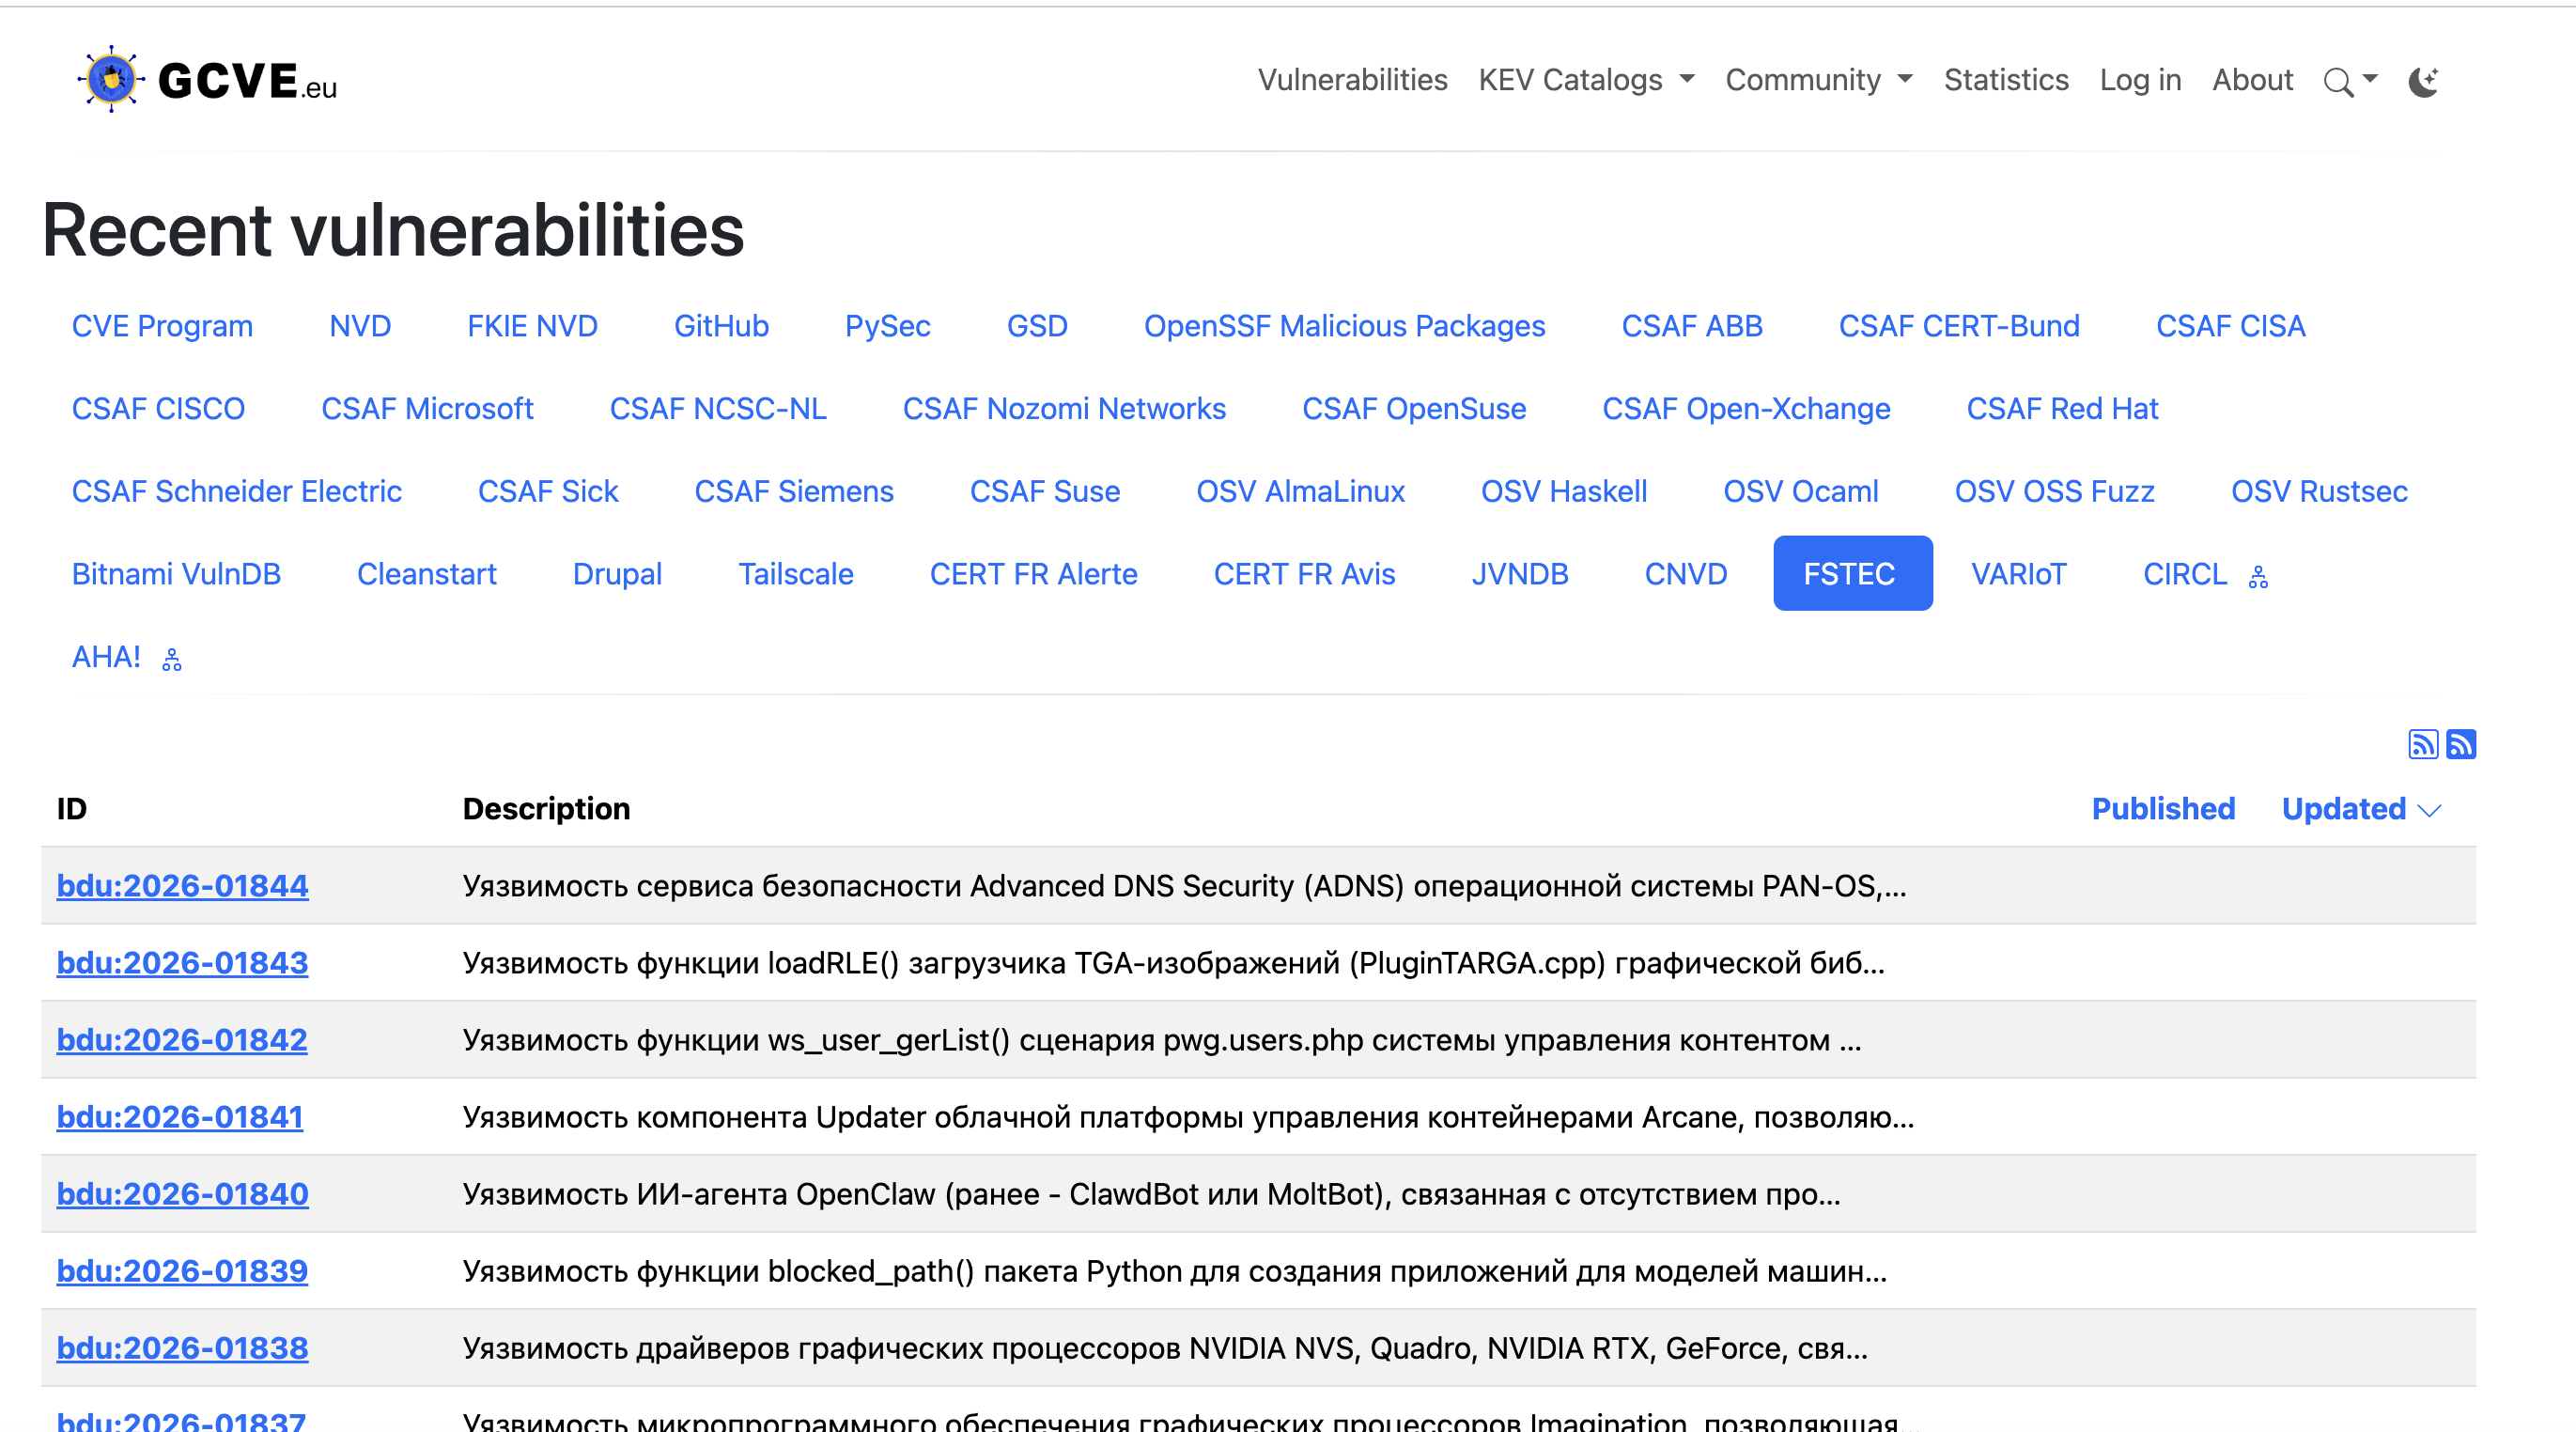Expand the Community dropdown menu
This screenshot has width=2576, height=1432.
1818,80
